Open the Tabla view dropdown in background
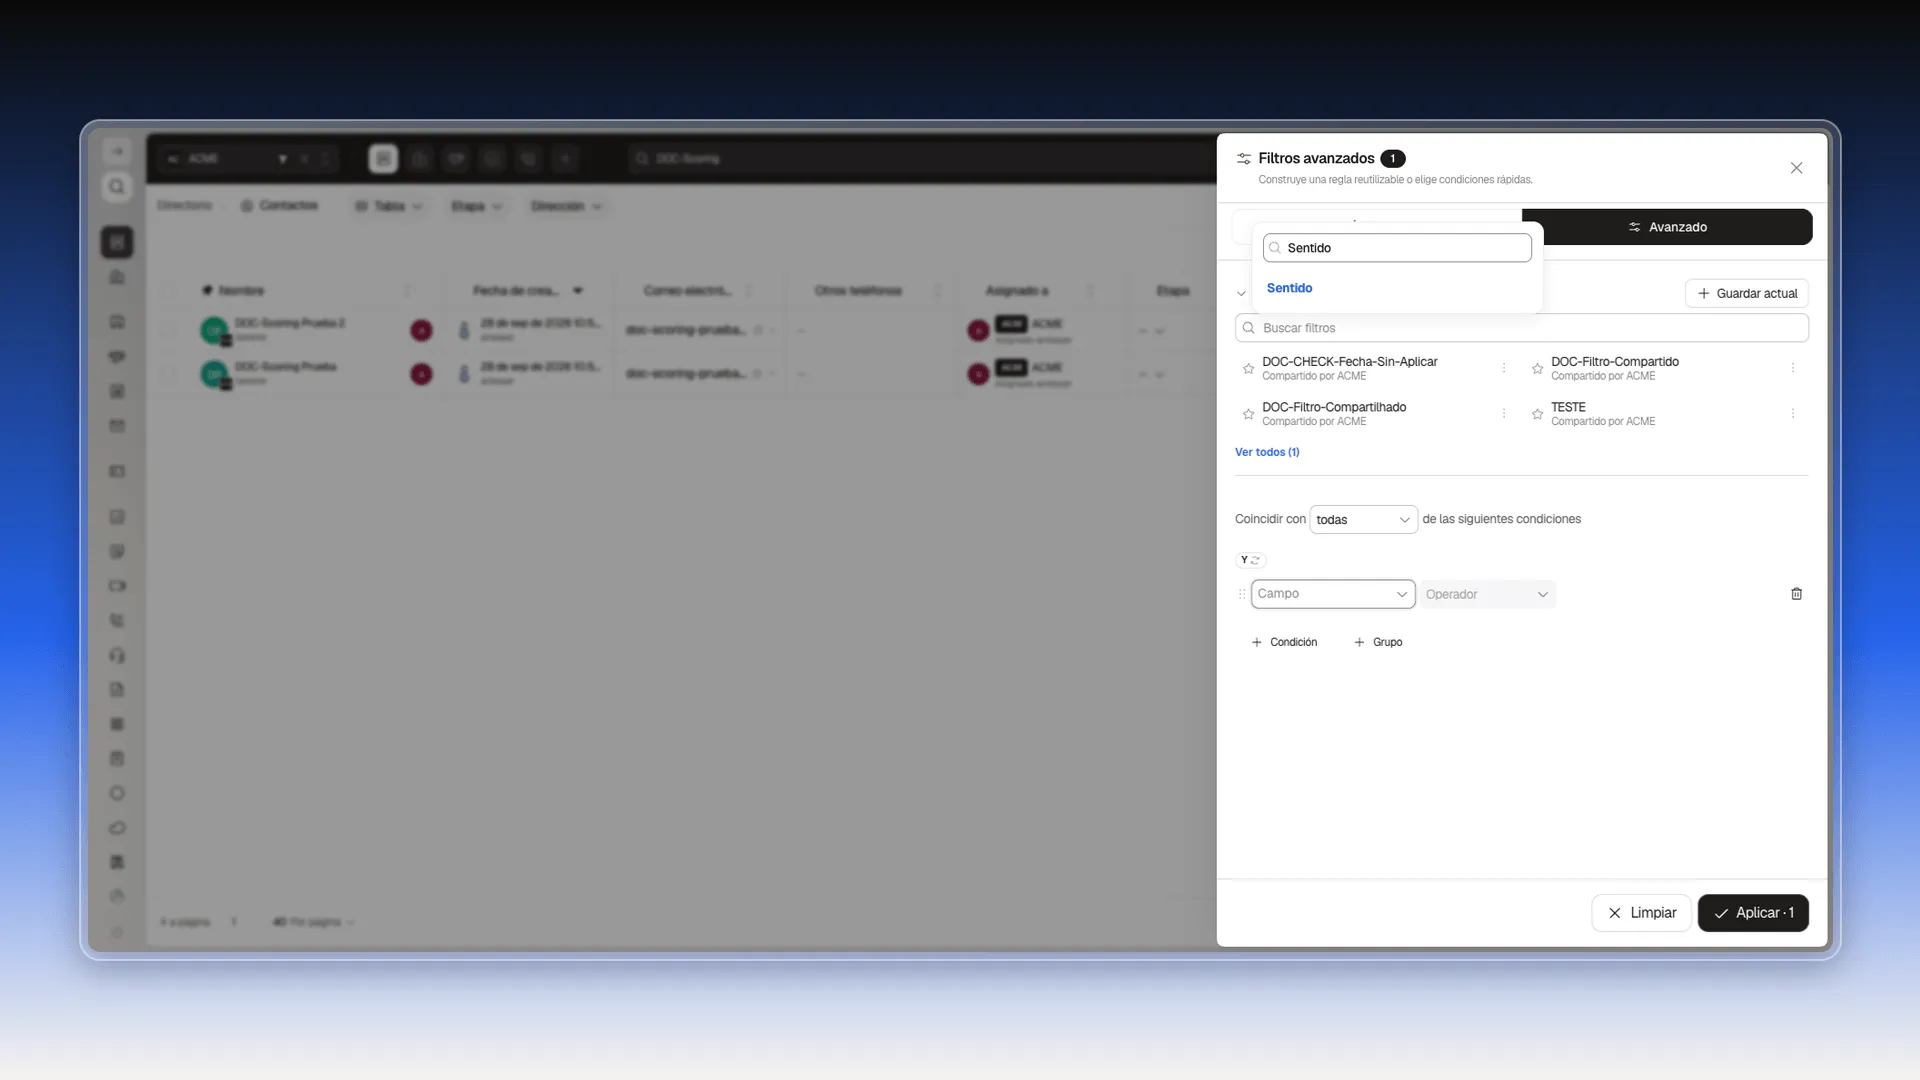Screen dimensions: 1920x1080 click(x=389, y=206)
